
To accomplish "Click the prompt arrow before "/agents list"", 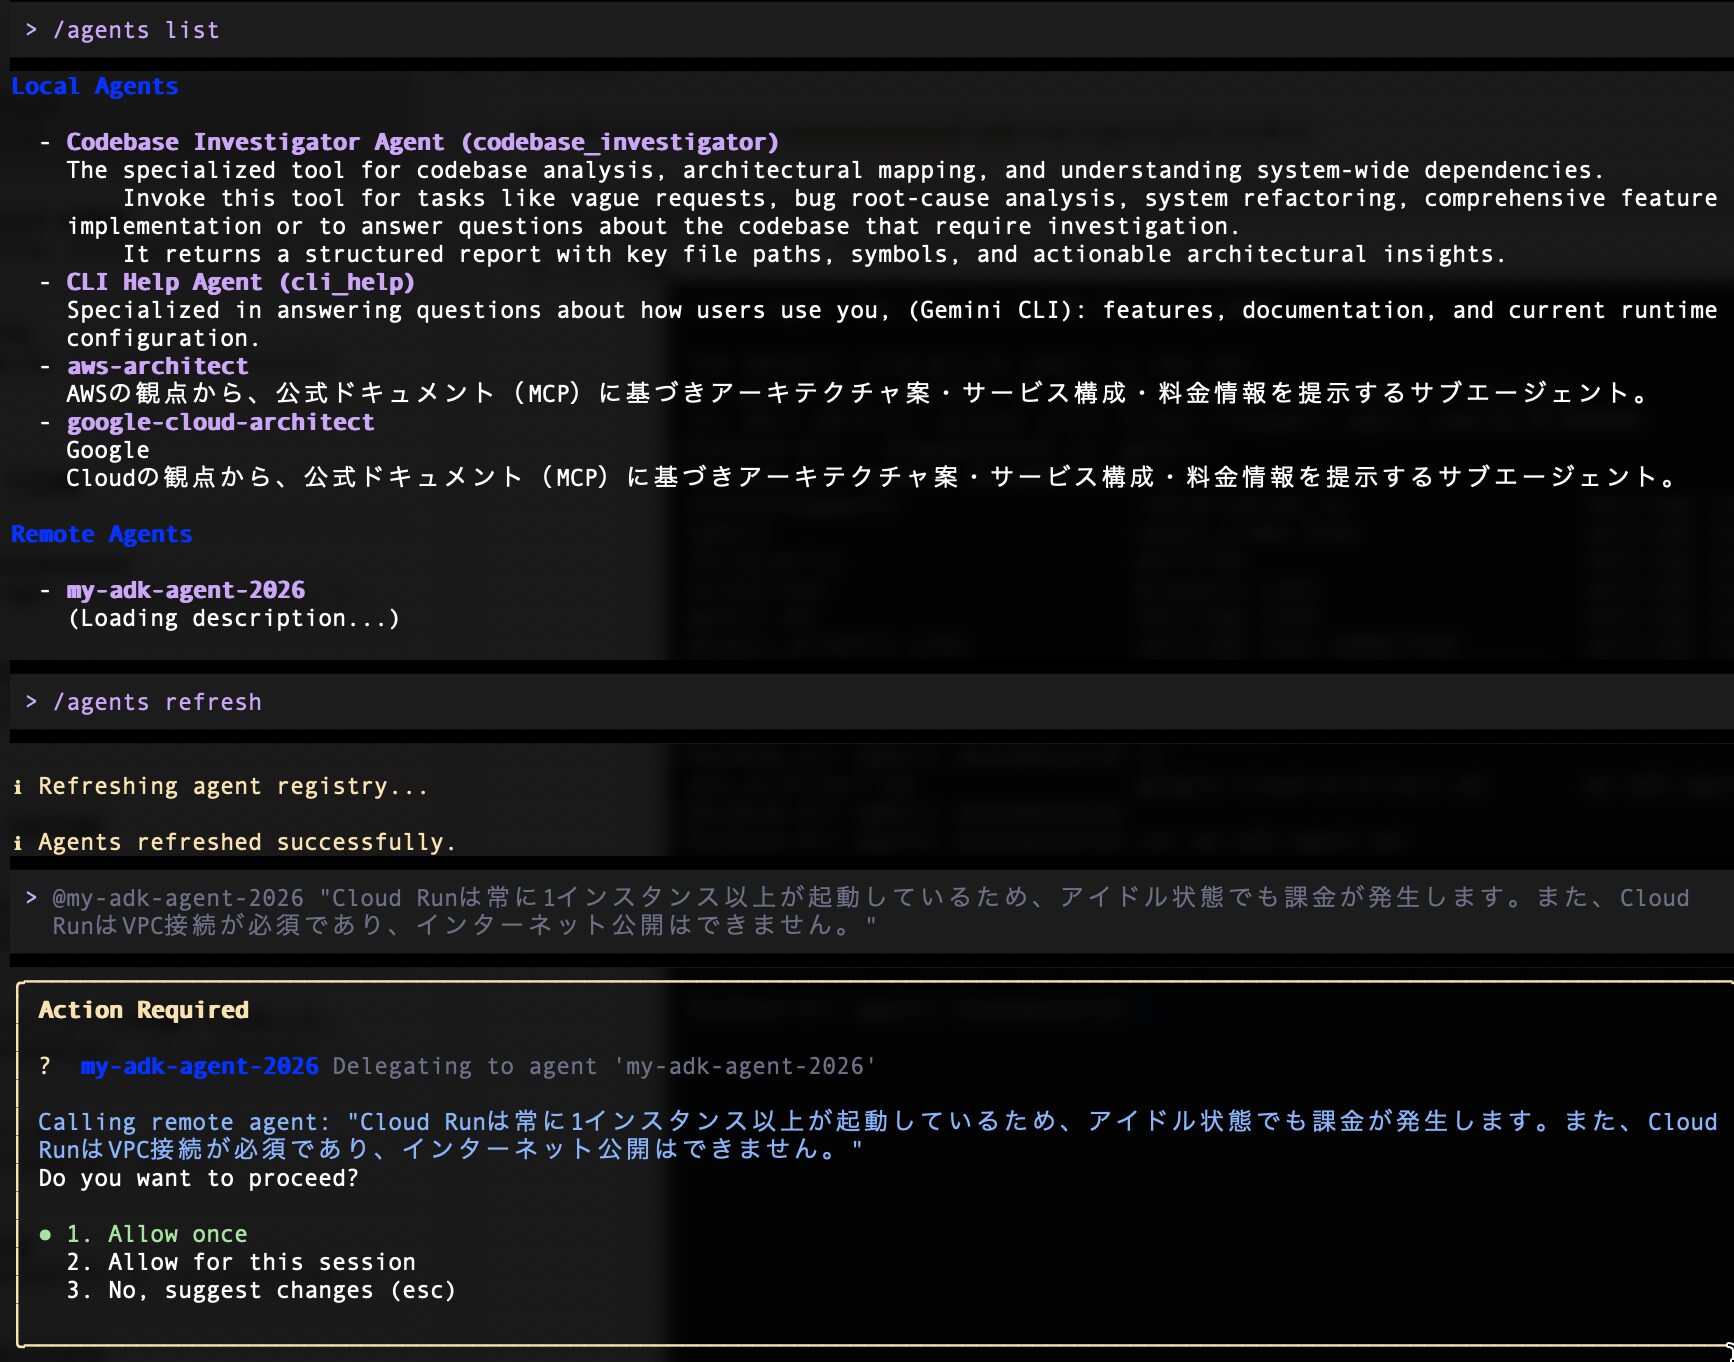I will (31, 30).
